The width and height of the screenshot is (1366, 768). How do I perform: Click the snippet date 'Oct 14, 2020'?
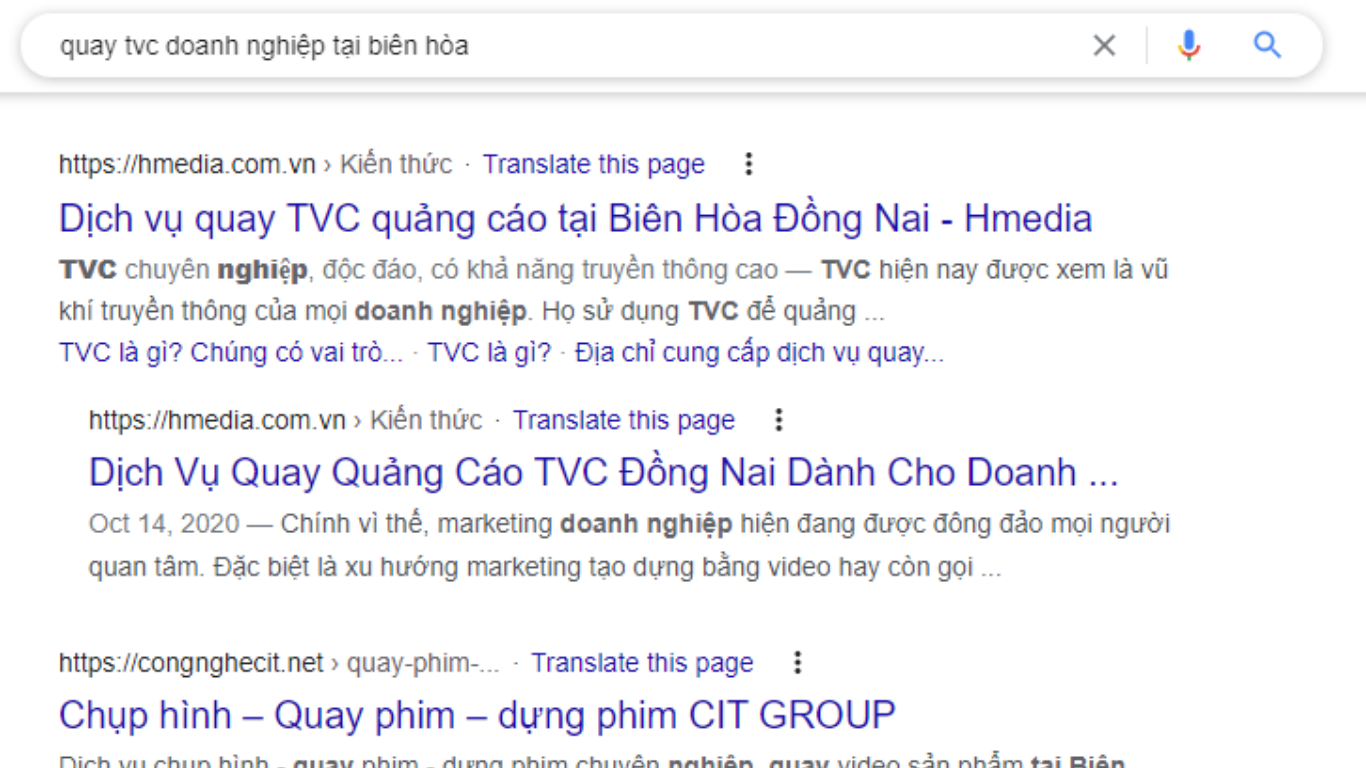pyautogui.click(x=164, y=524)
